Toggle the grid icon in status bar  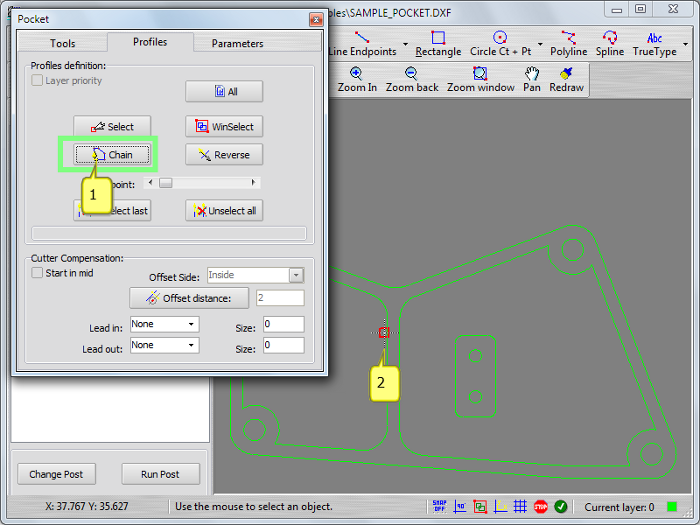520,507
